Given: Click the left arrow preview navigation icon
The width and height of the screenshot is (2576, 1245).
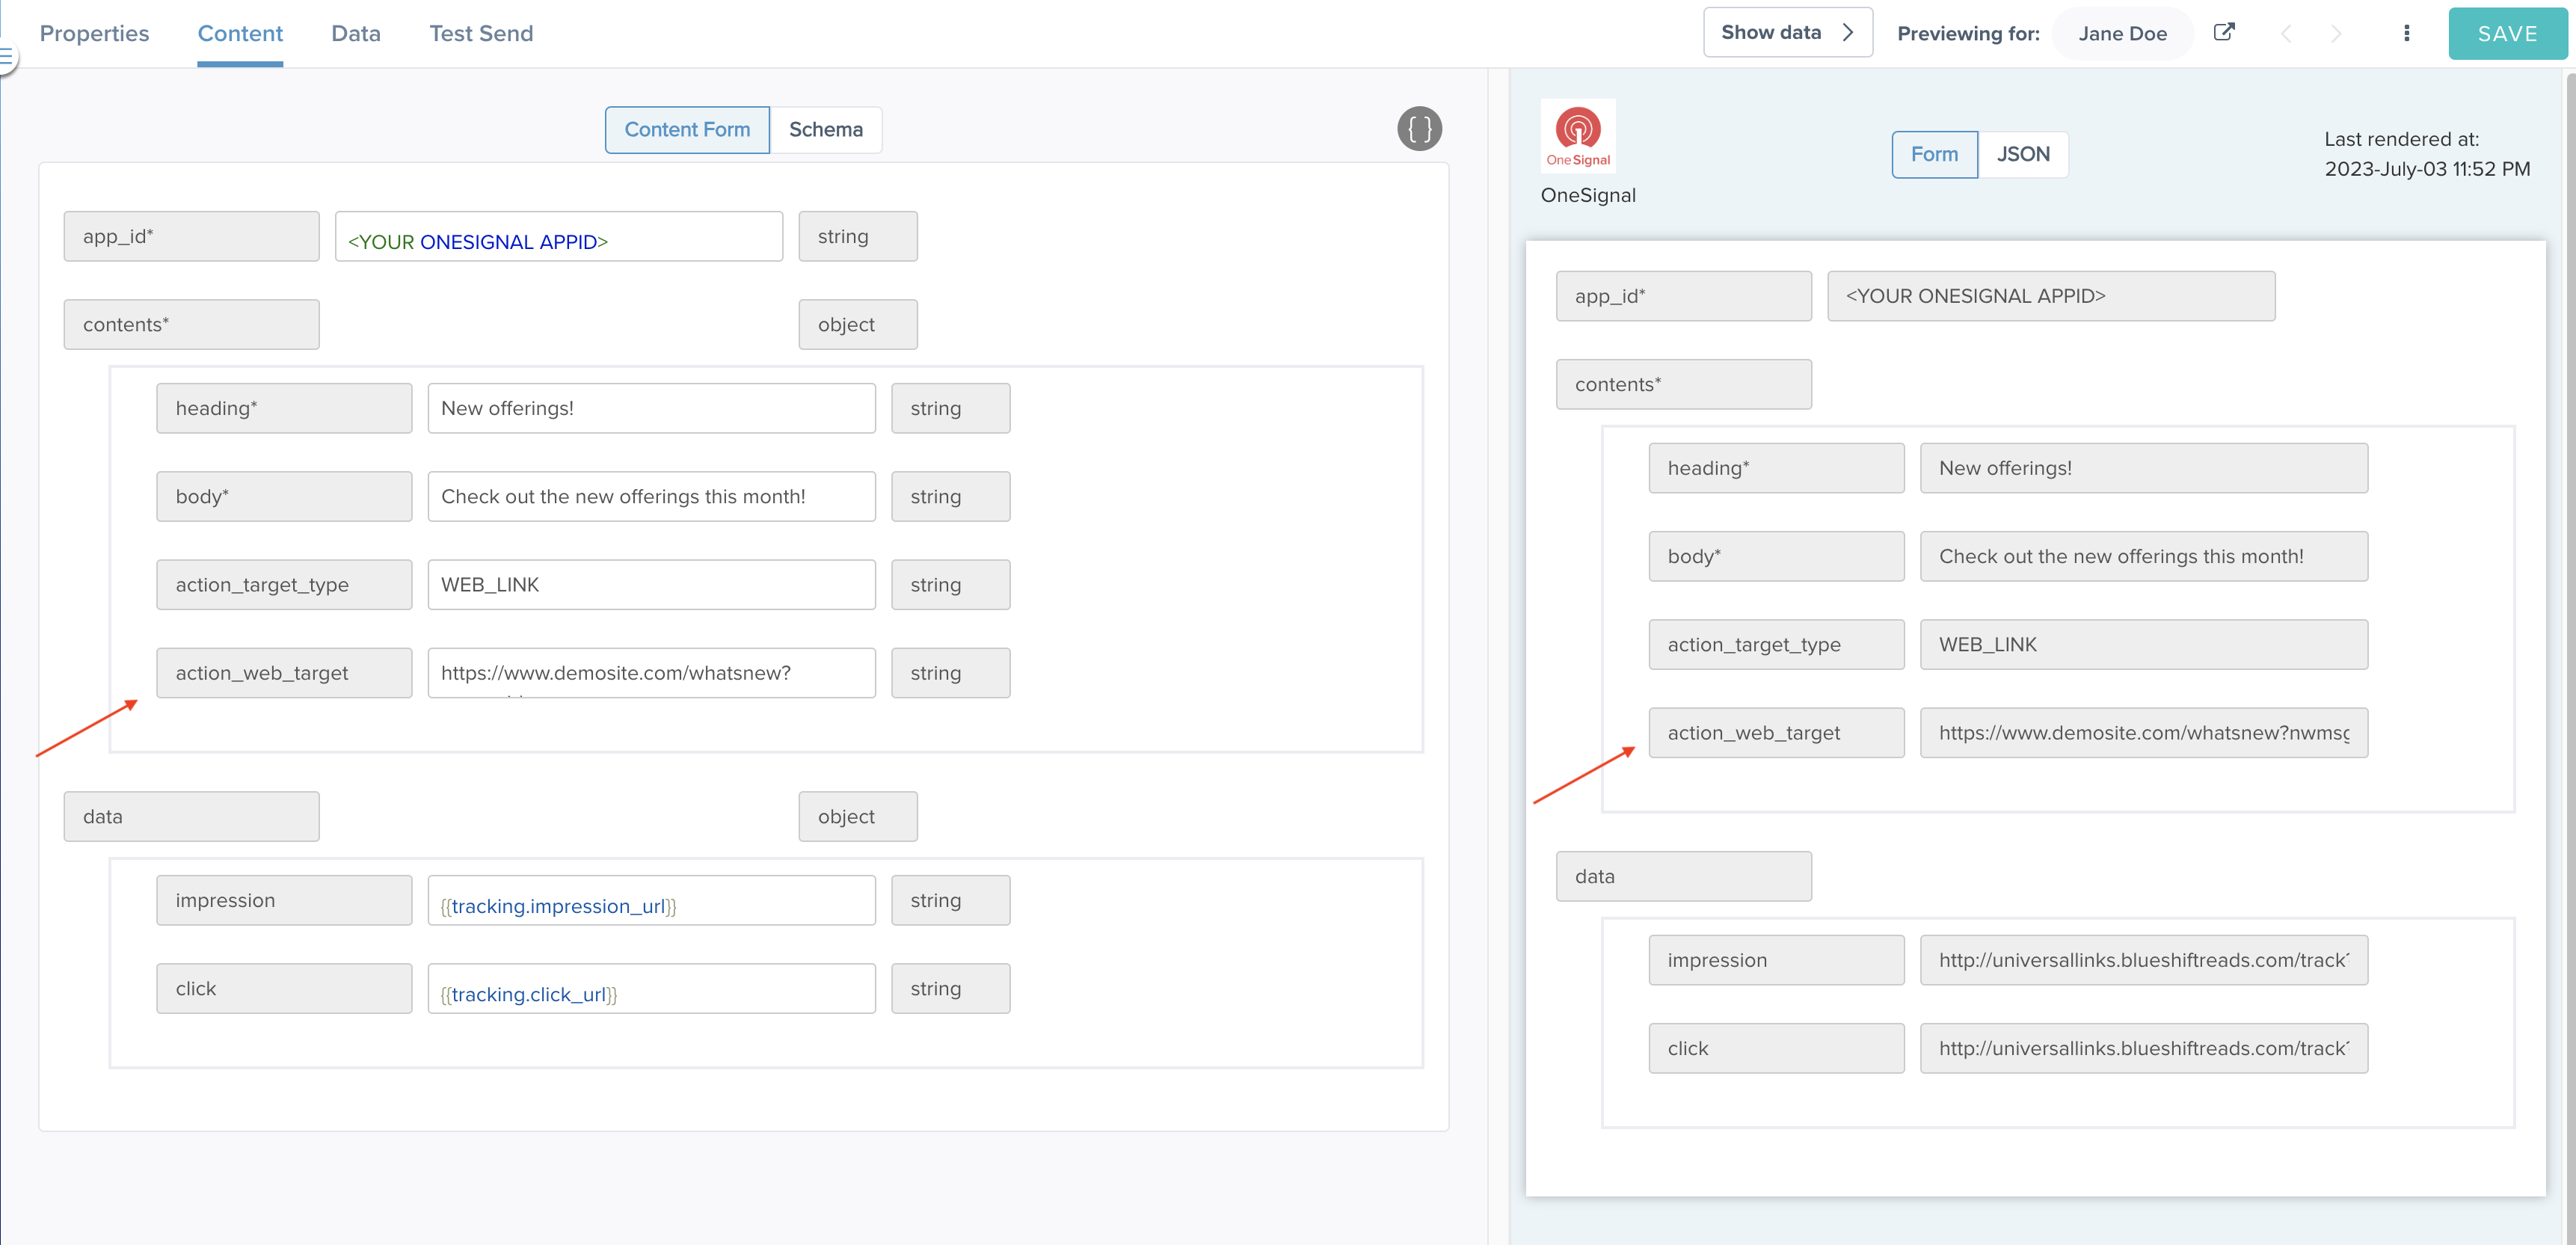Looking at the screenshot, I should click(2287, 33).
